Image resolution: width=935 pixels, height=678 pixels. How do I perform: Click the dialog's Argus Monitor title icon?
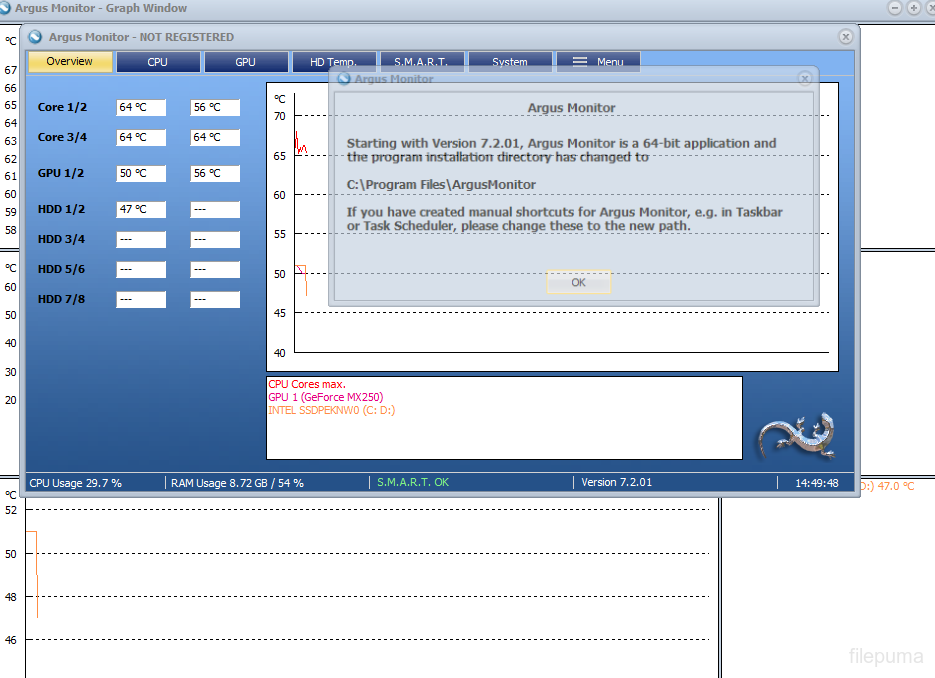[x=344, y=79]
